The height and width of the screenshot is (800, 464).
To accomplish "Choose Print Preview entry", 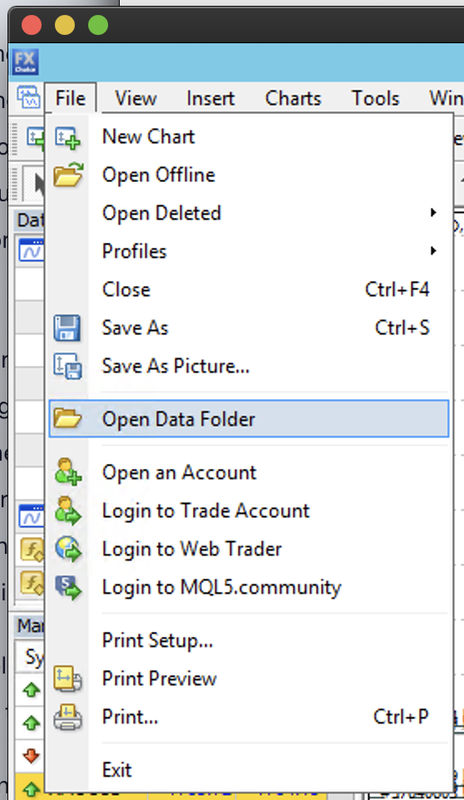I will 249,679.
